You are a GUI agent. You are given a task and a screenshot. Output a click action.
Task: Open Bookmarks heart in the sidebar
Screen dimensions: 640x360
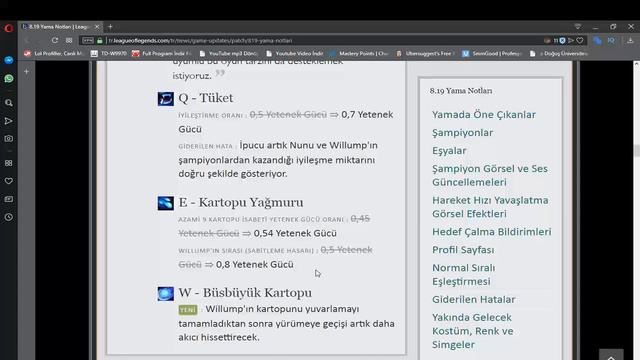pos(9,181)
